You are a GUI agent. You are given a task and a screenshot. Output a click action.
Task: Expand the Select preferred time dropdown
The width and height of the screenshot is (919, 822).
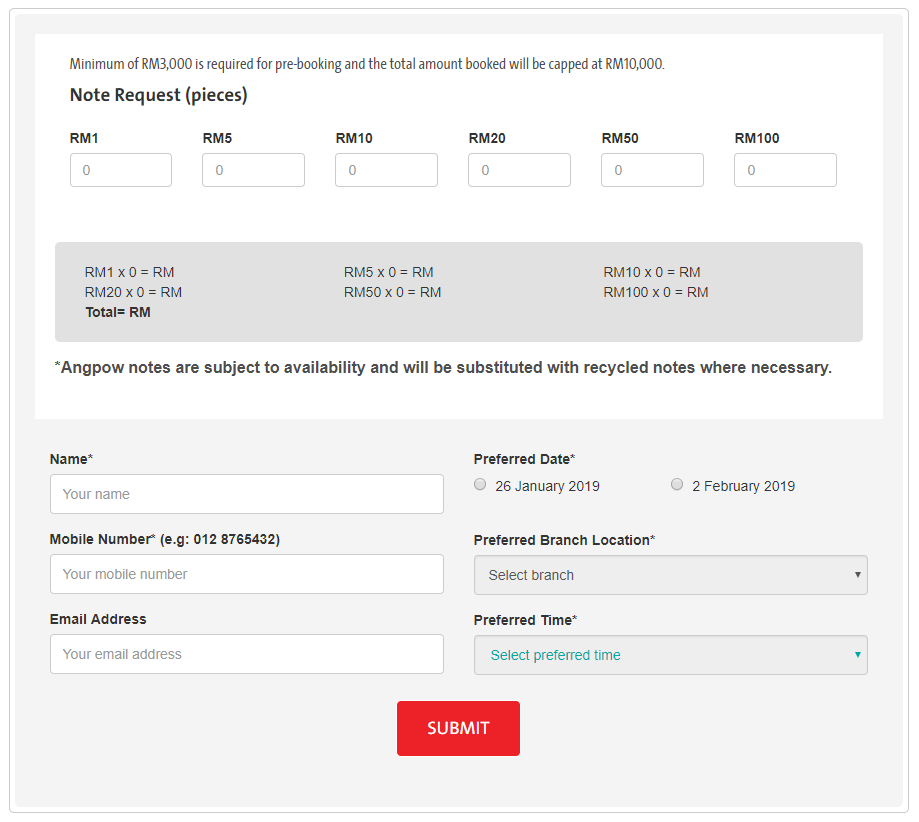[670, 655]
